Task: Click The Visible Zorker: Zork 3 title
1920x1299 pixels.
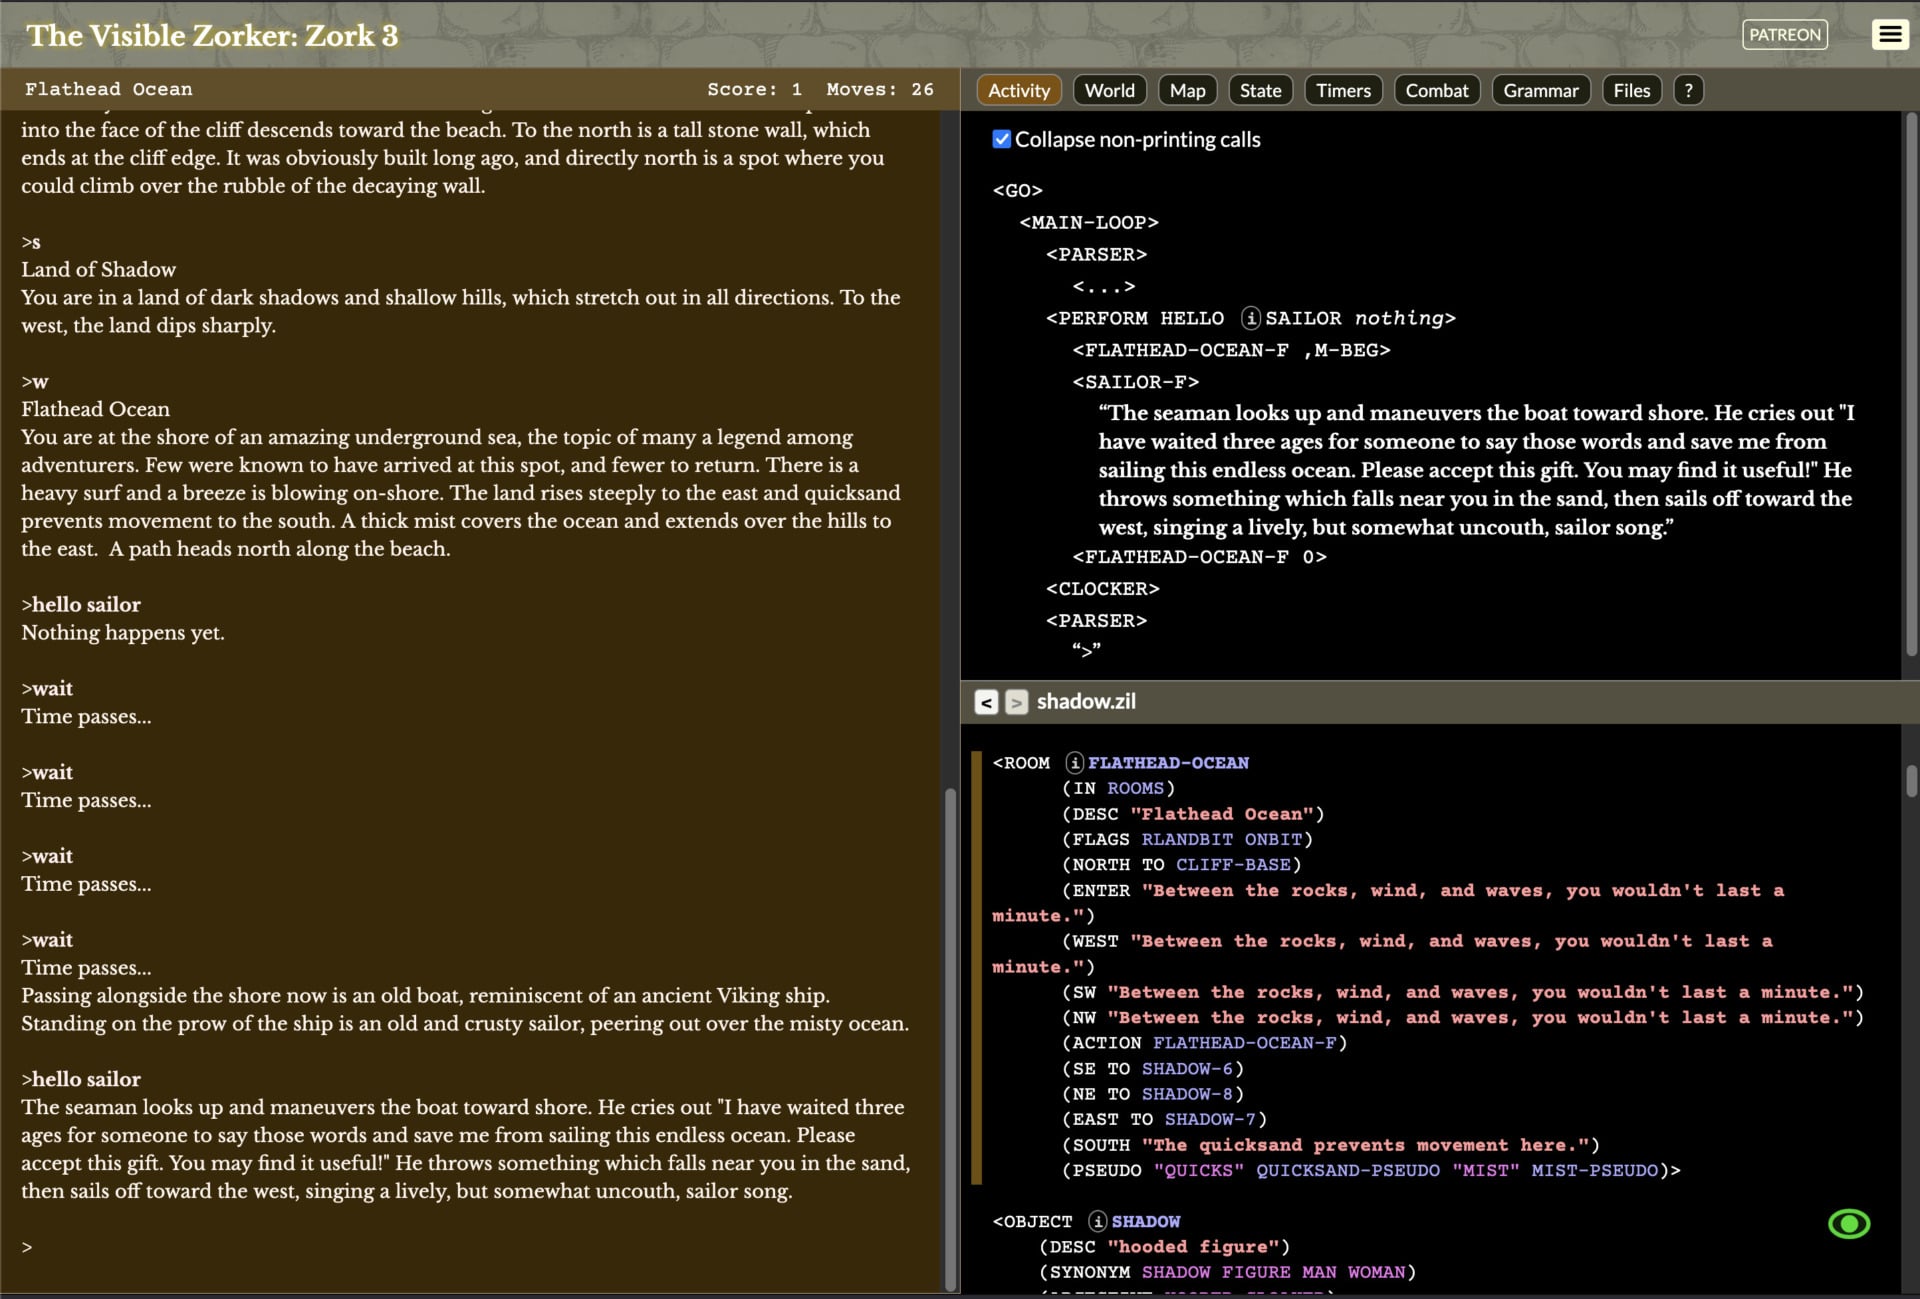Action: [x=212, y=36]
